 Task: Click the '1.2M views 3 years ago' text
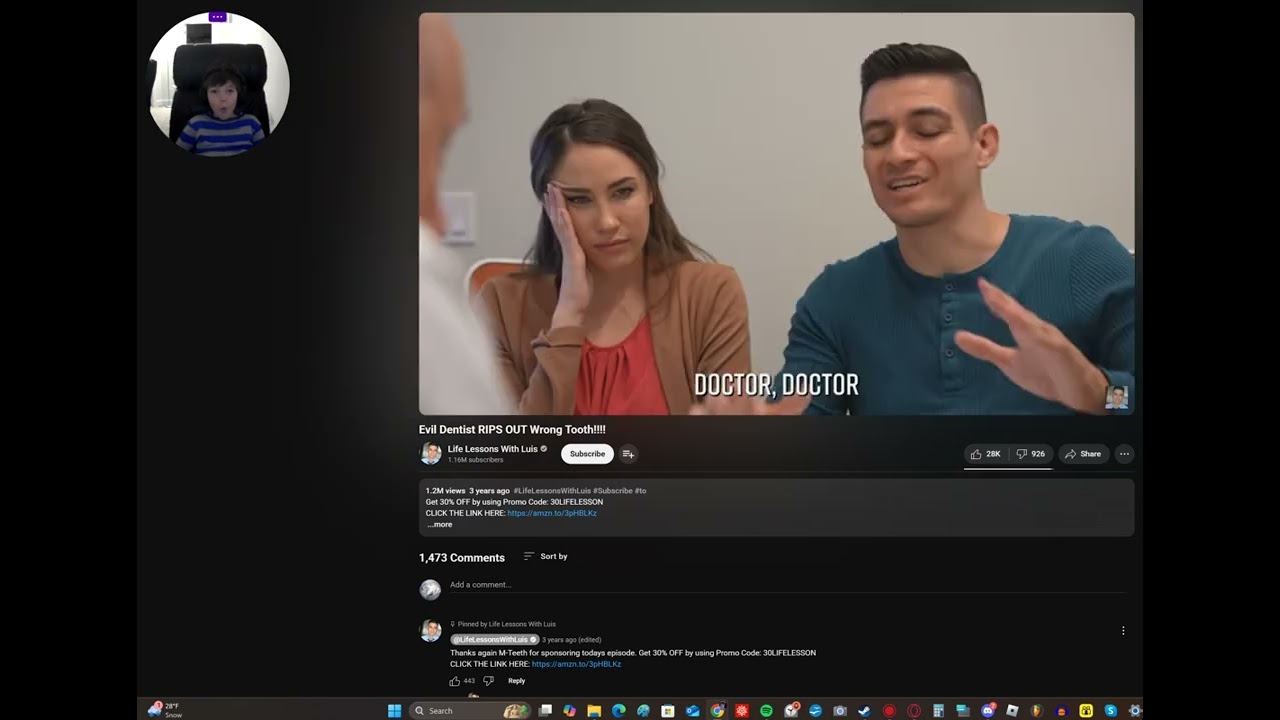(x=468, y=491)
